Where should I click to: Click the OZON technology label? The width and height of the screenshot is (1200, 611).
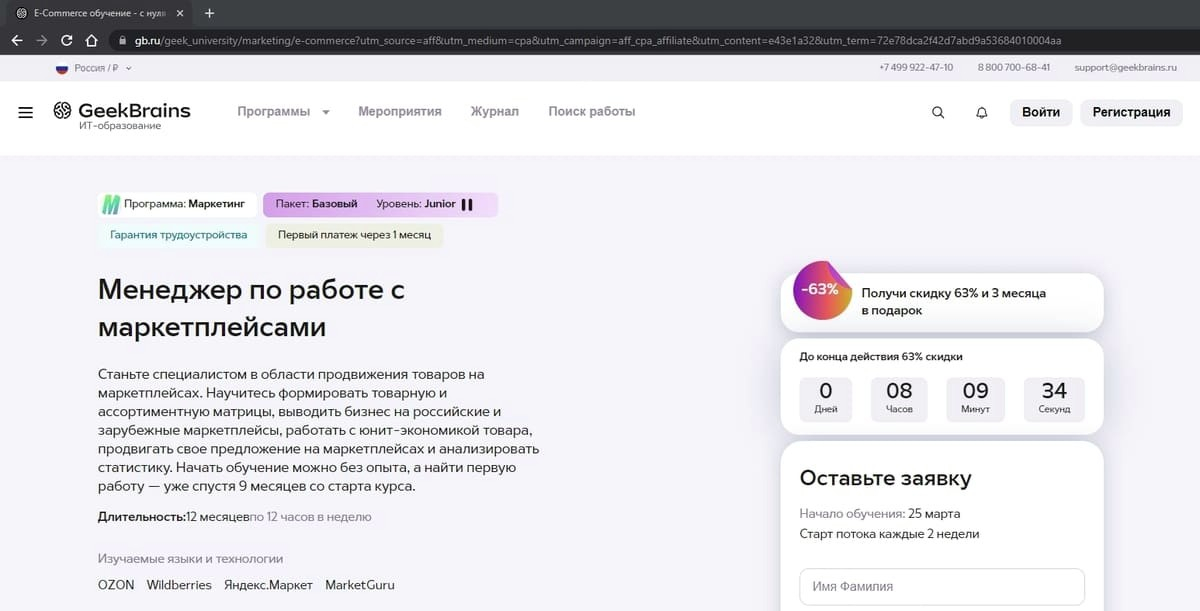click(116, 585)
